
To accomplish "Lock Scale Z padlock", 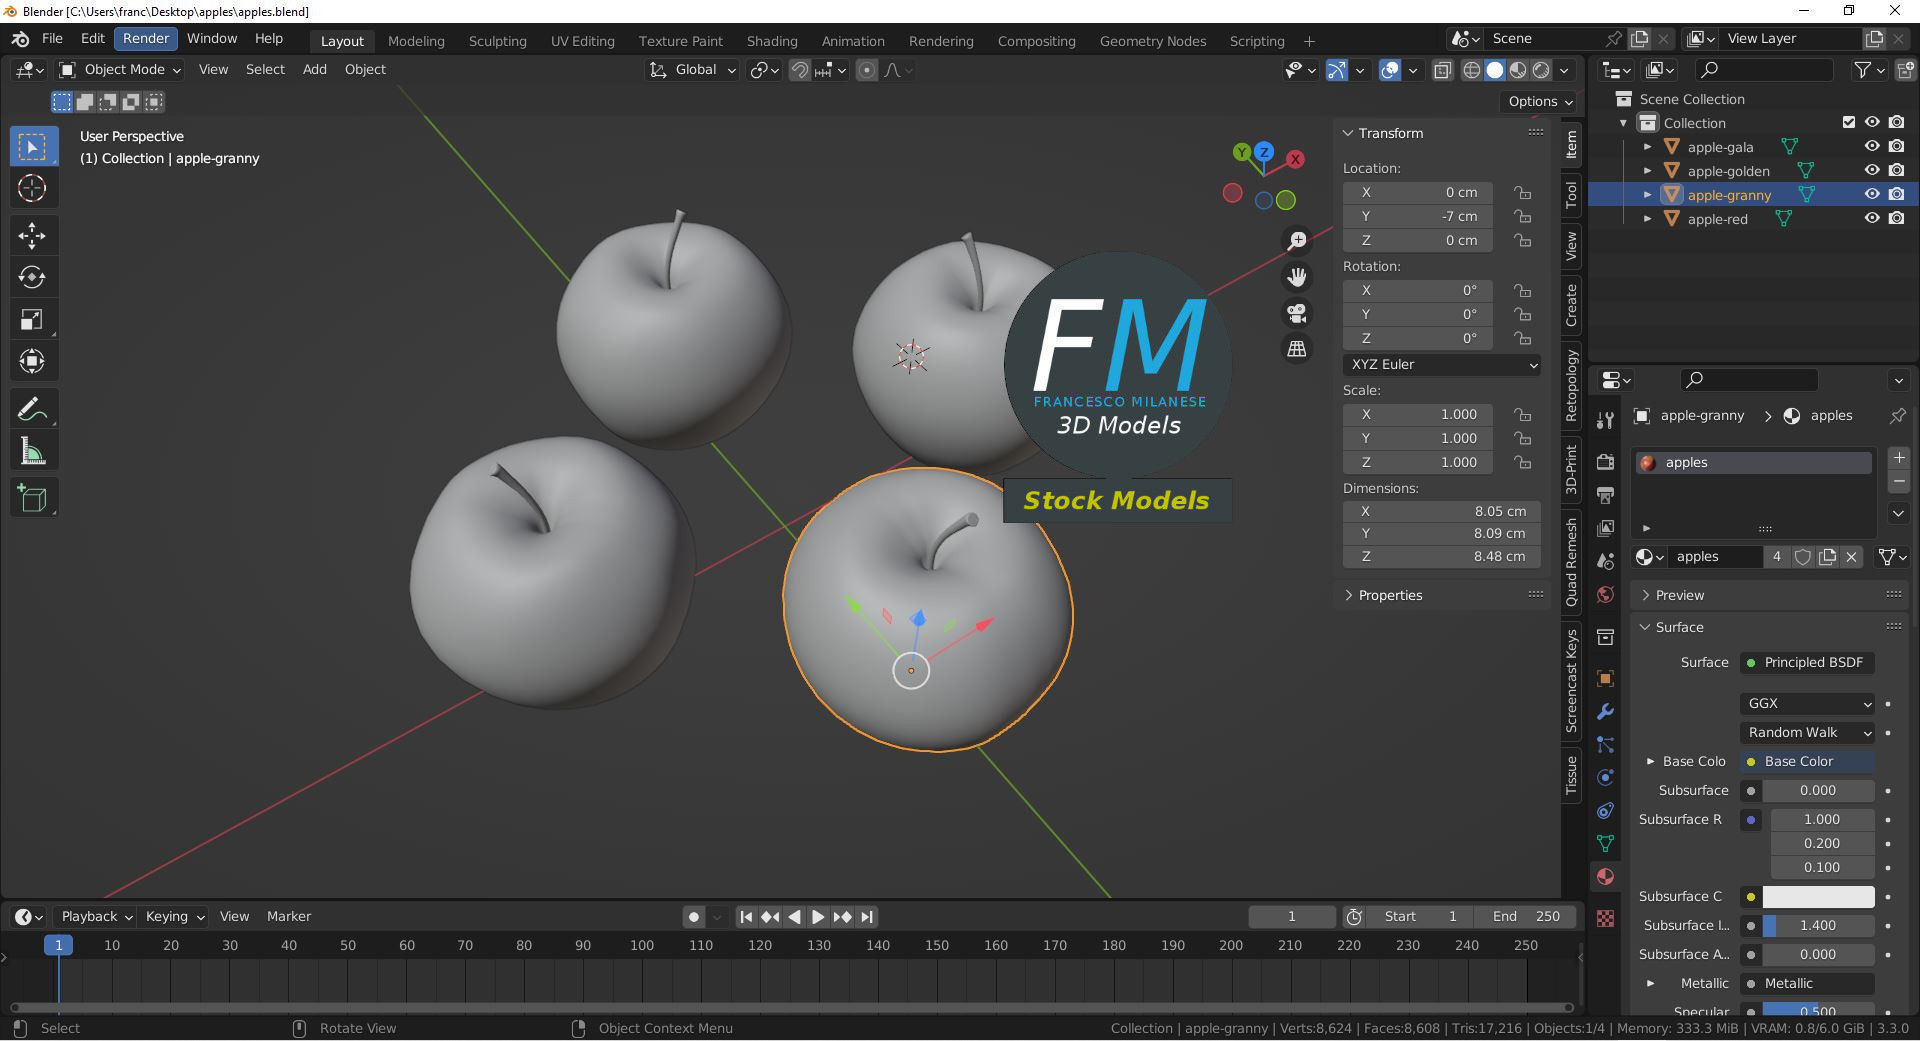I will (1523, 462).
